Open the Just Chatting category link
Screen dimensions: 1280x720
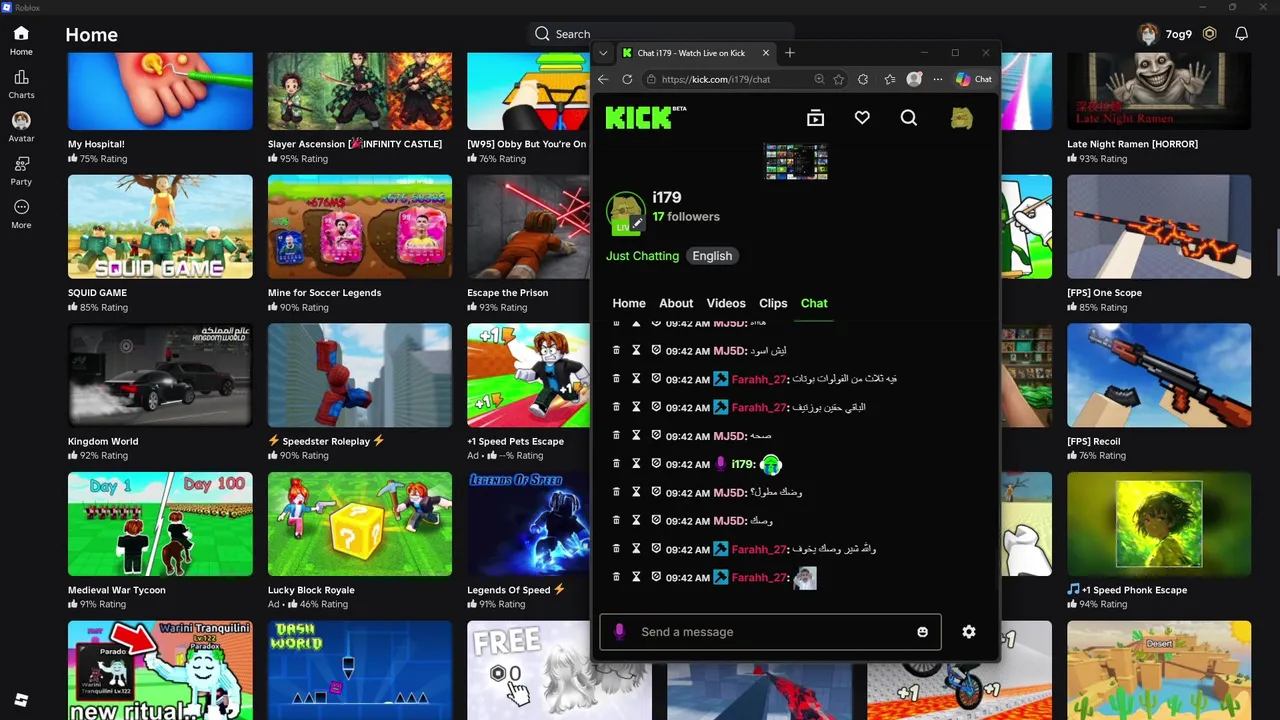[x=642, y=256]
